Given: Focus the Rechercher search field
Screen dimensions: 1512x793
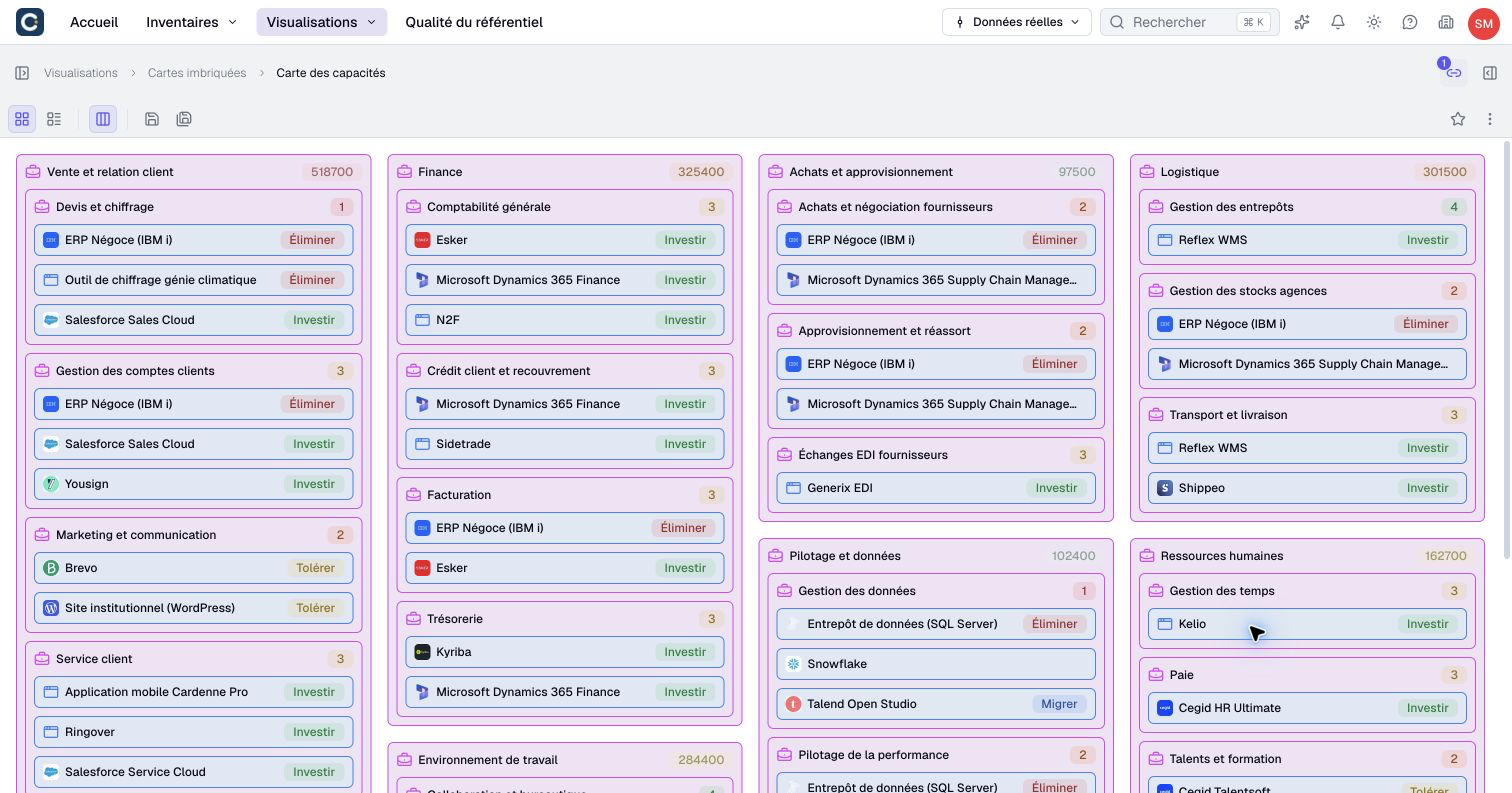Looking at the screenshot, I should 1190,22.
